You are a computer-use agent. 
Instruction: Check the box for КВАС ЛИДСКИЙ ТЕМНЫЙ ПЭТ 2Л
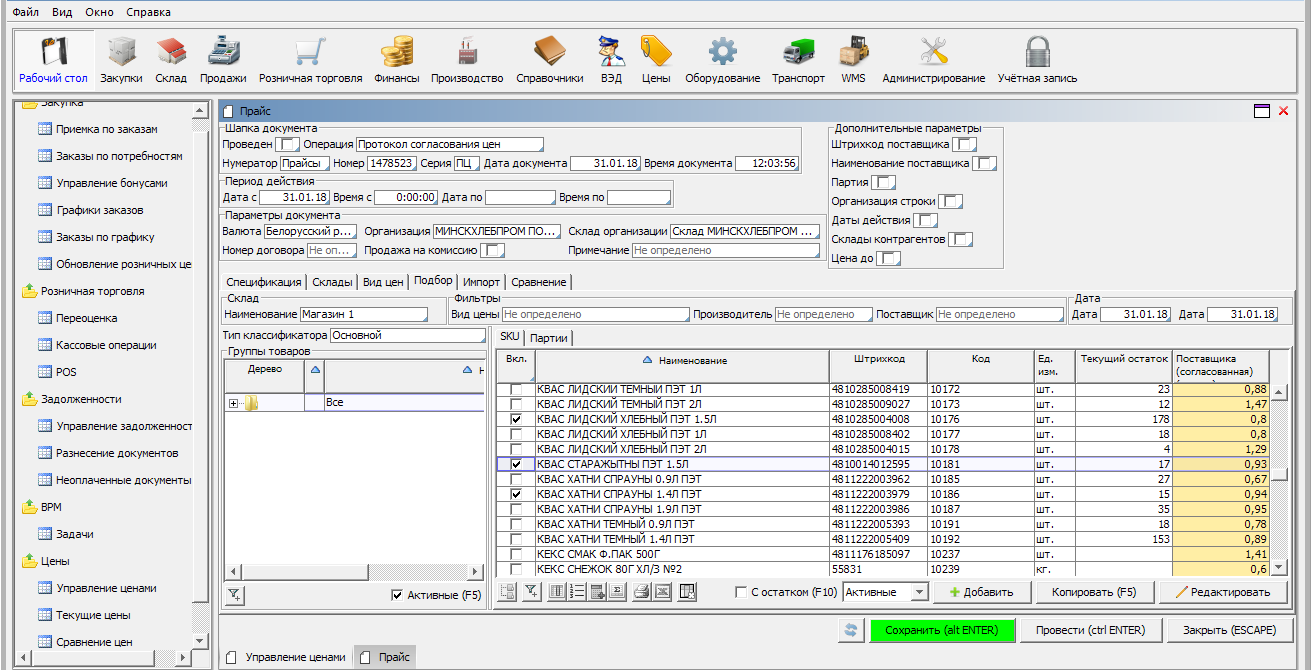[x=516, y=404]
